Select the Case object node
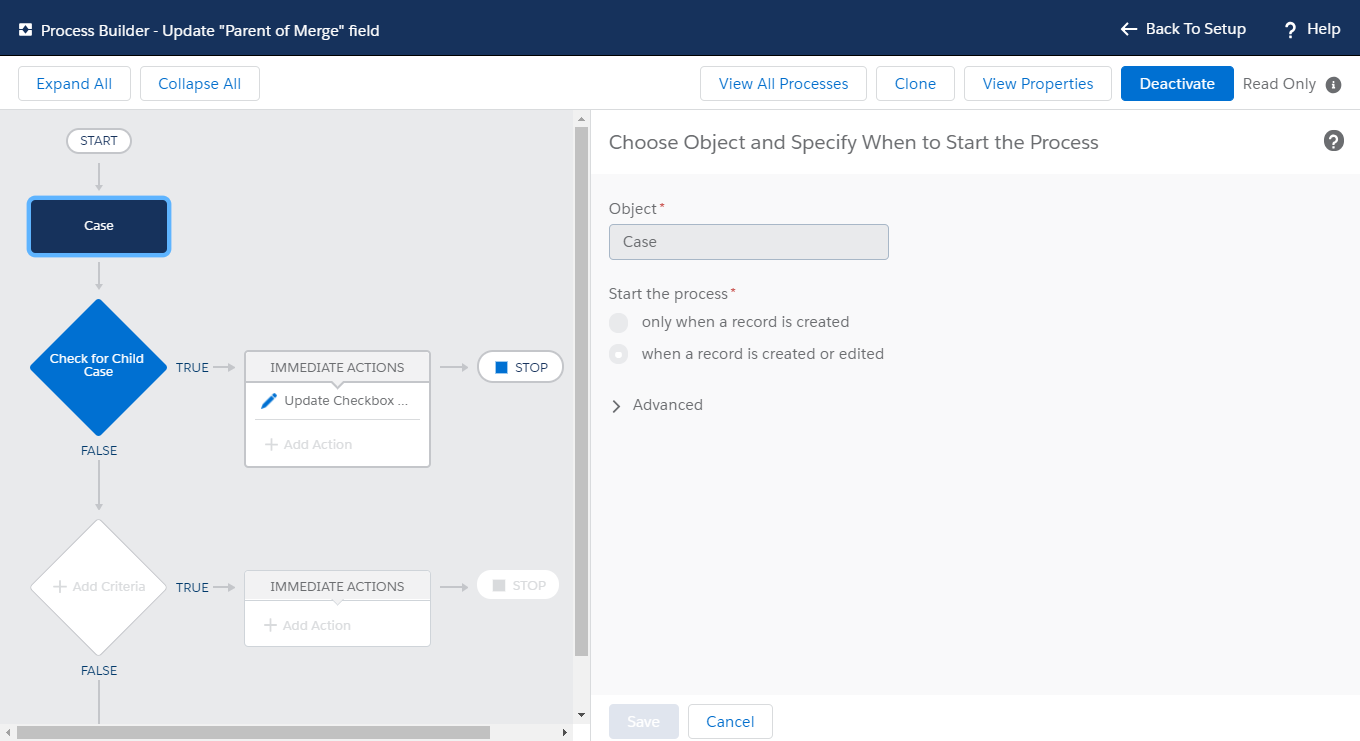1360x741 pixels. (99, 226)
